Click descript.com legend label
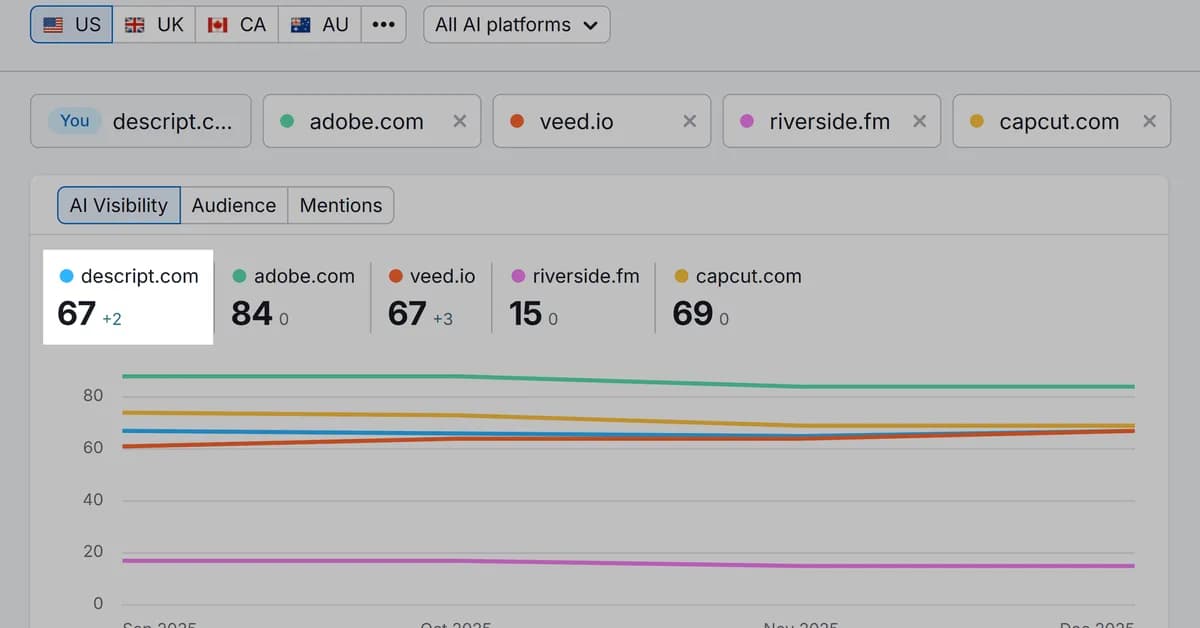The height and width of the screenshot is (628, 1200). pos(139,276)
